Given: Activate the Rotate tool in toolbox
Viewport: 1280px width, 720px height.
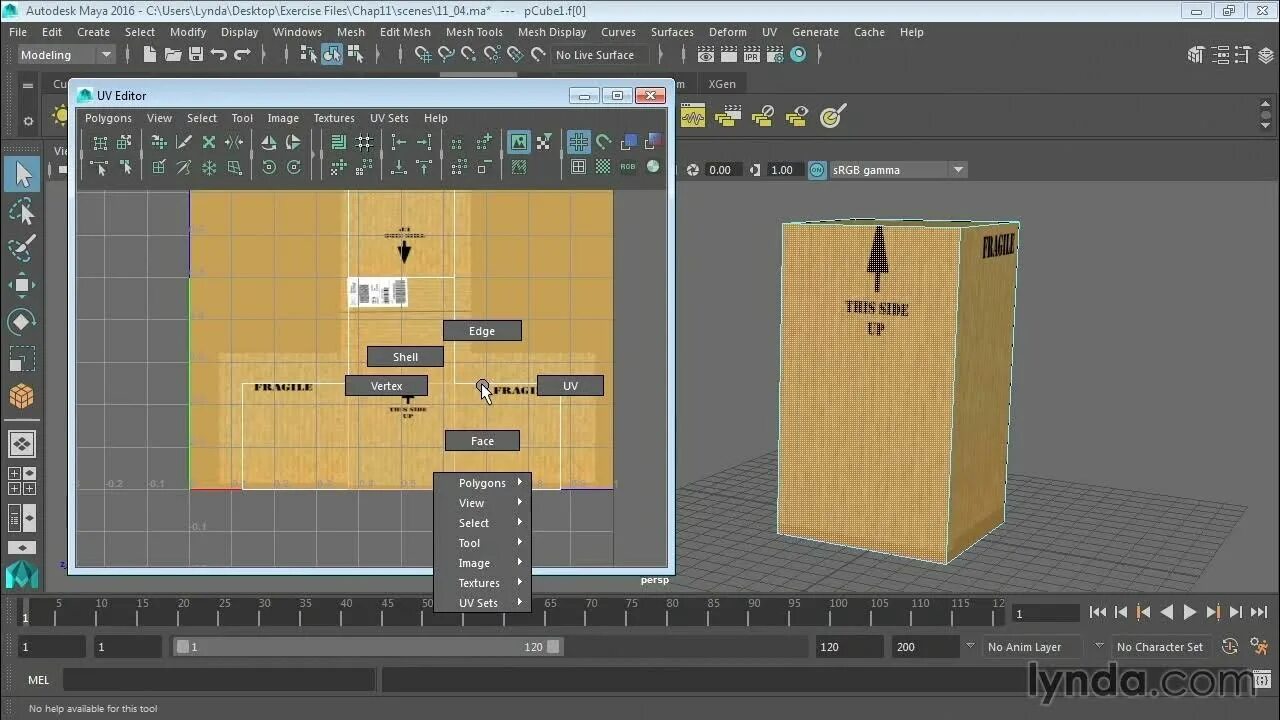Looking at the screenshot, I should [x=22, y=322].
